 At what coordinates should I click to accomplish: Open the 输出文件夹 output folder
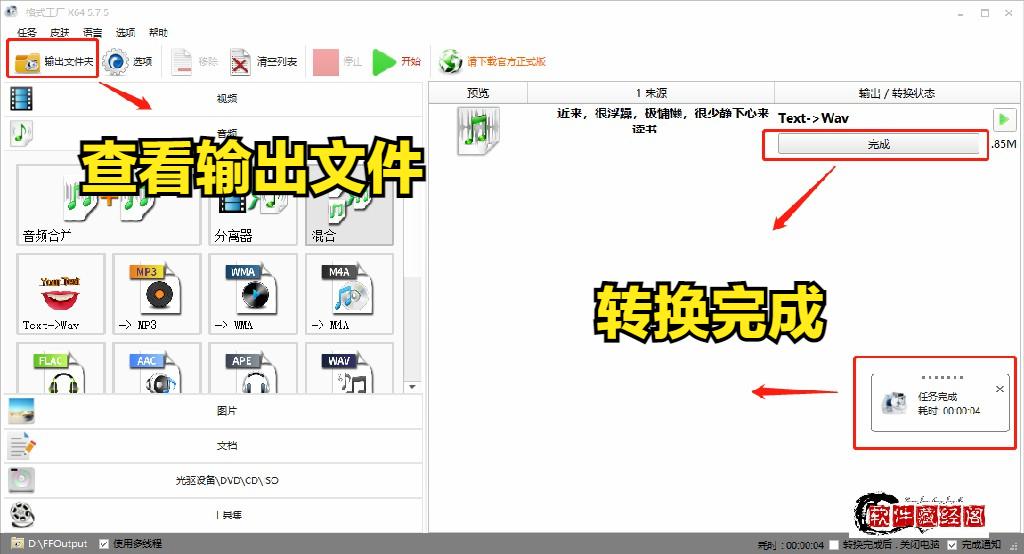tap(54, 61)
